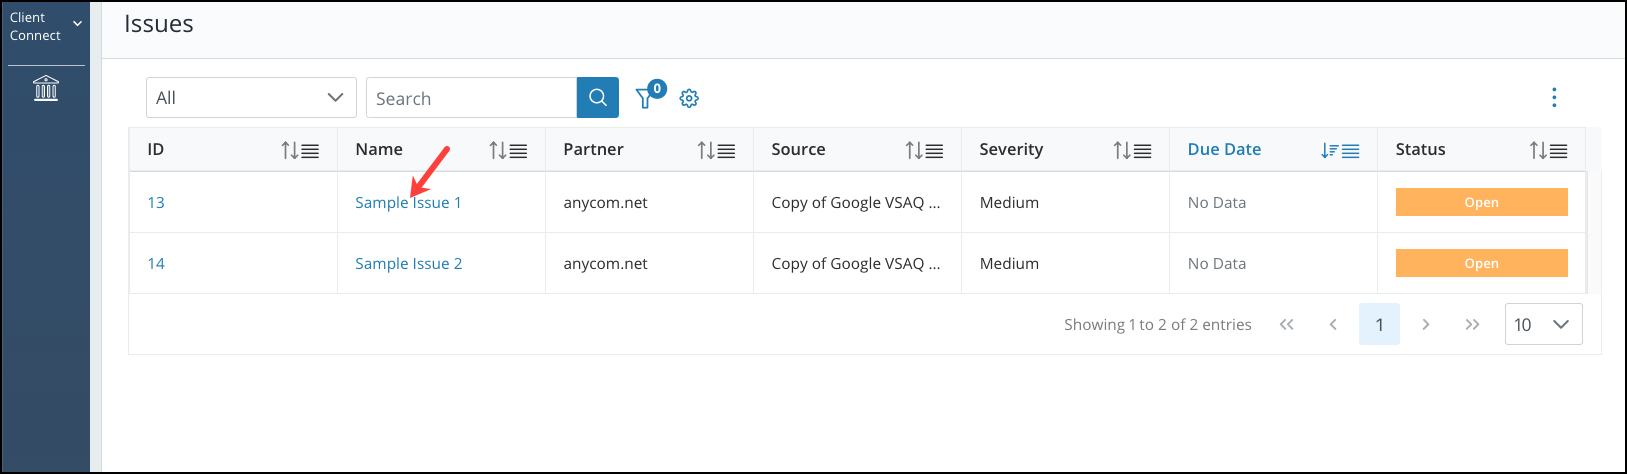Go to the next page arrow

point(1426,324)
